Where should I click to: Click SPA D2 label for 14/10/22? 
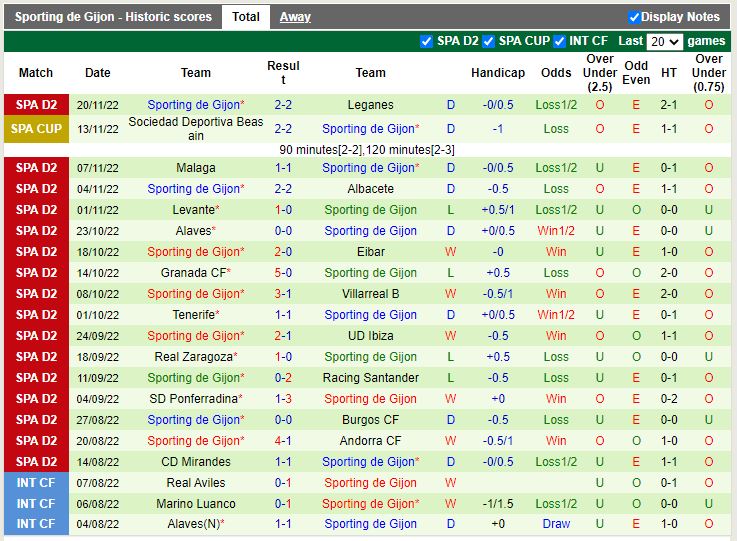36,273
